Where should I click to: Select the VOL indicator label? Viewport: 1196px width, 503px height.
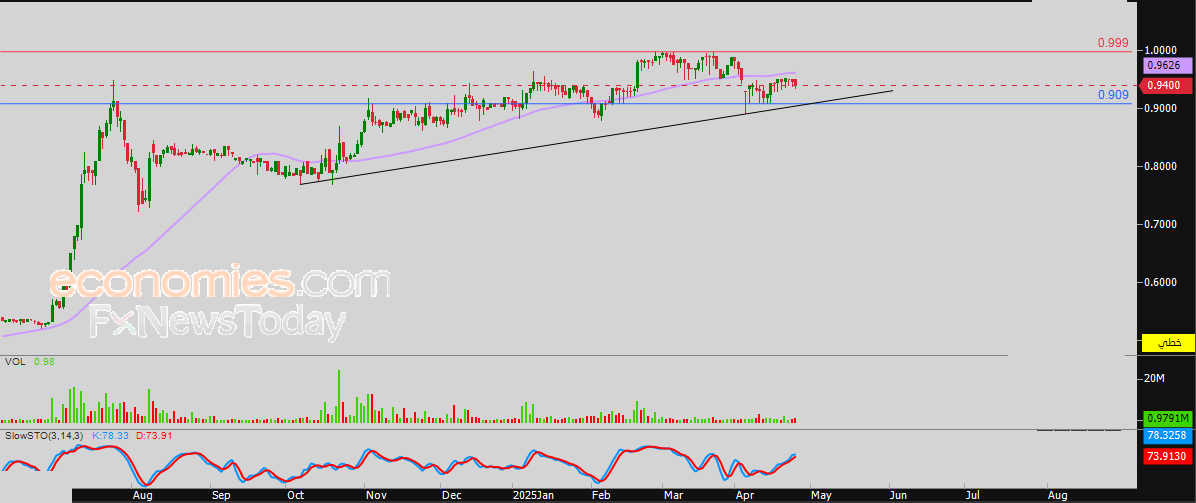pyautogui.click(x=15, y=362)
